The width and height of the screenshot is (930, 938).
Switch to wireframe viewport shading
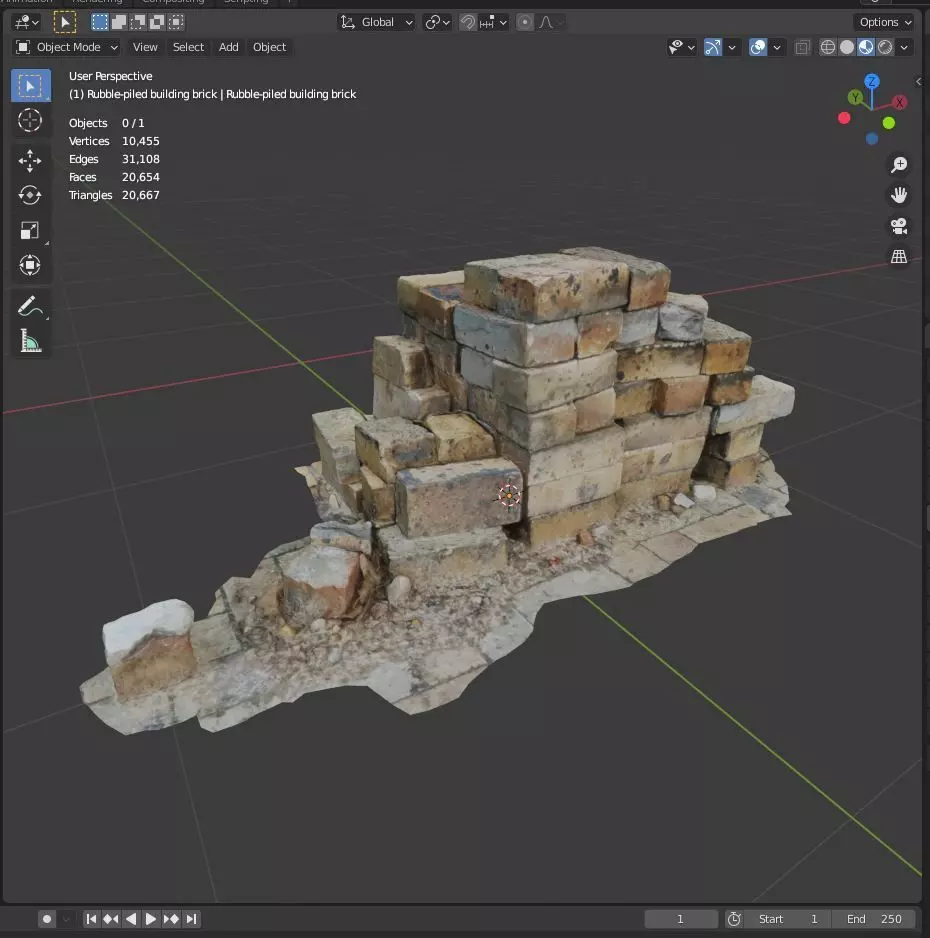click(x=828, y=47)
